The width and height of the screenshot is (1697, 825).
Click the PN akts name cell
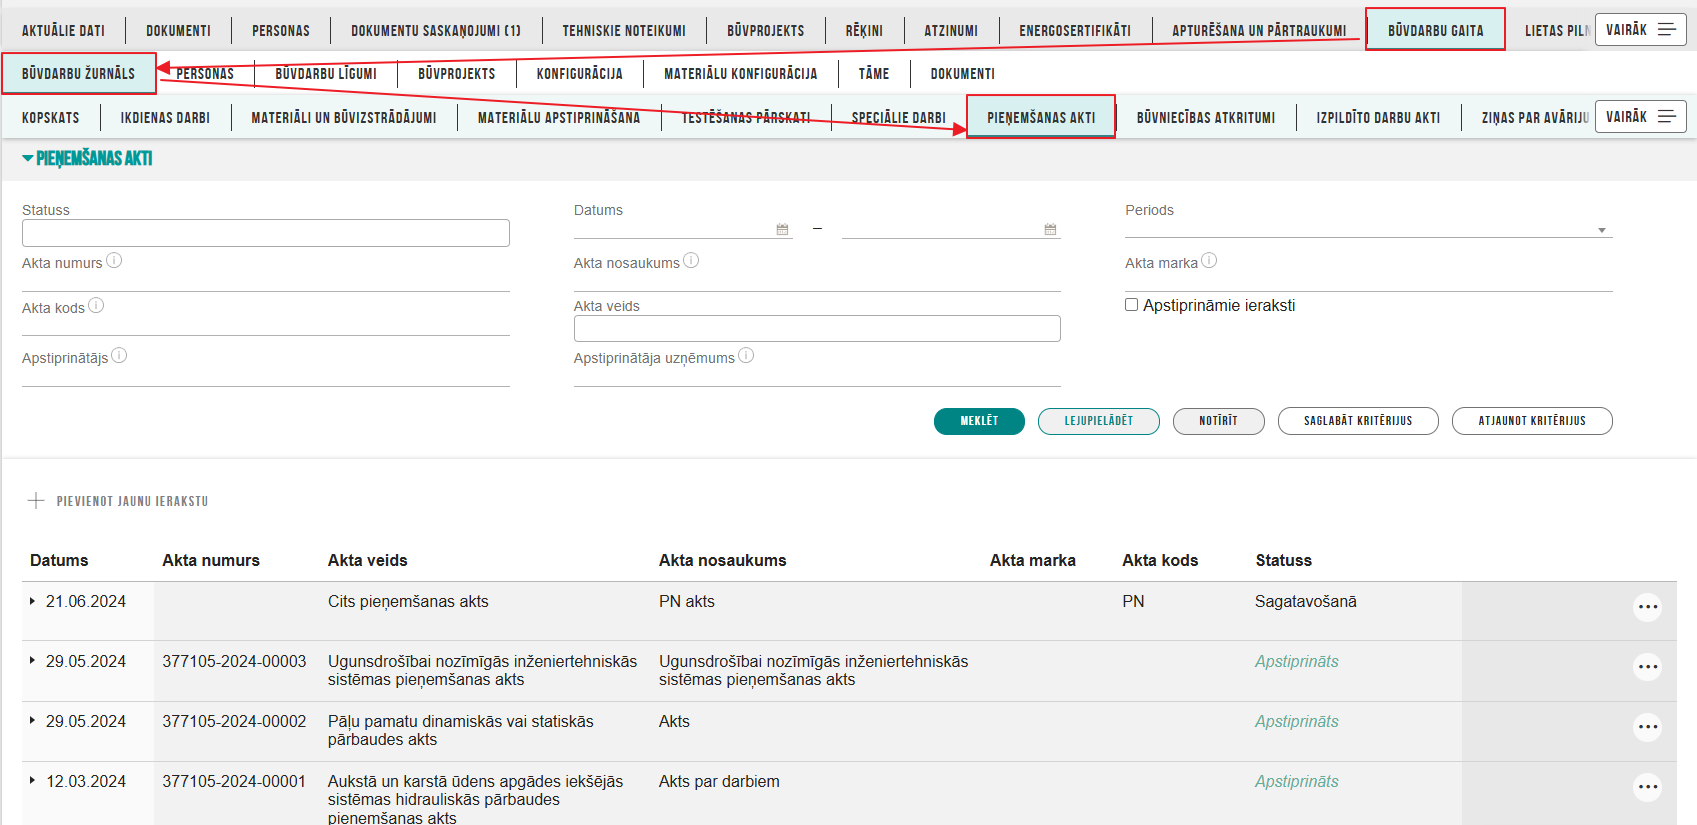[x=687, y=601]
